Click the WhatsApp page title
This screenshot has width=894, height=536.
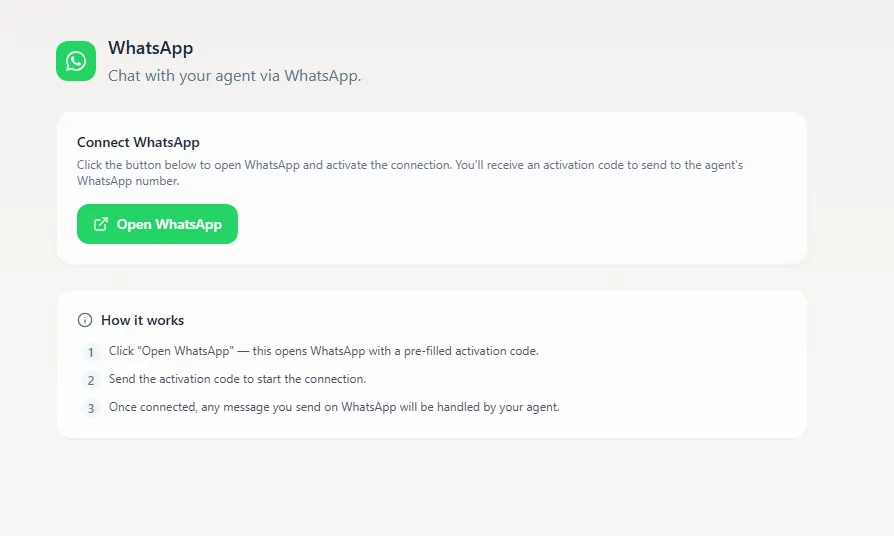click(x=150, y=48)
